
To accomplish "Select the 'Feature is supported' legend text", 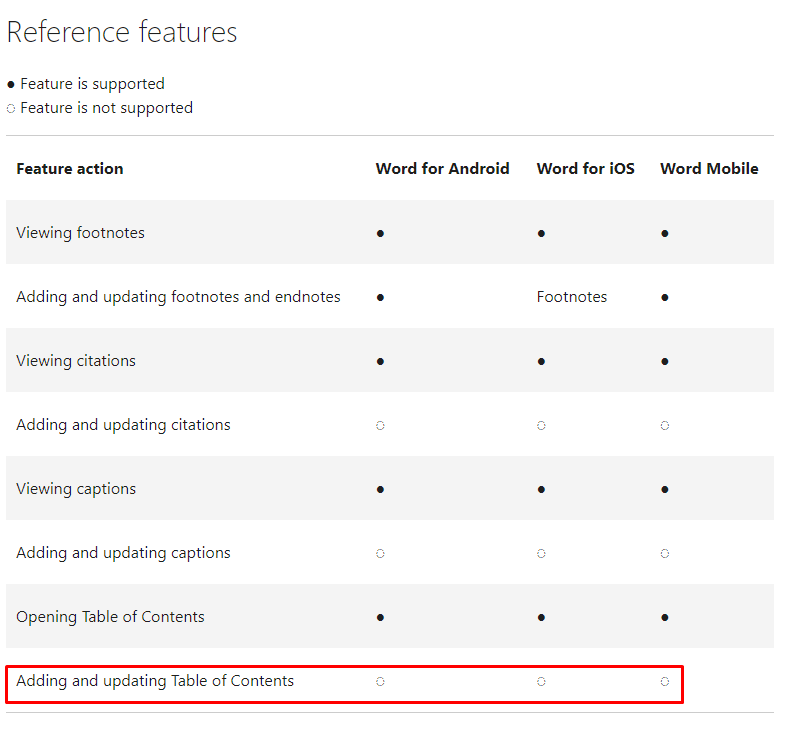I will [x=92, y=84].
